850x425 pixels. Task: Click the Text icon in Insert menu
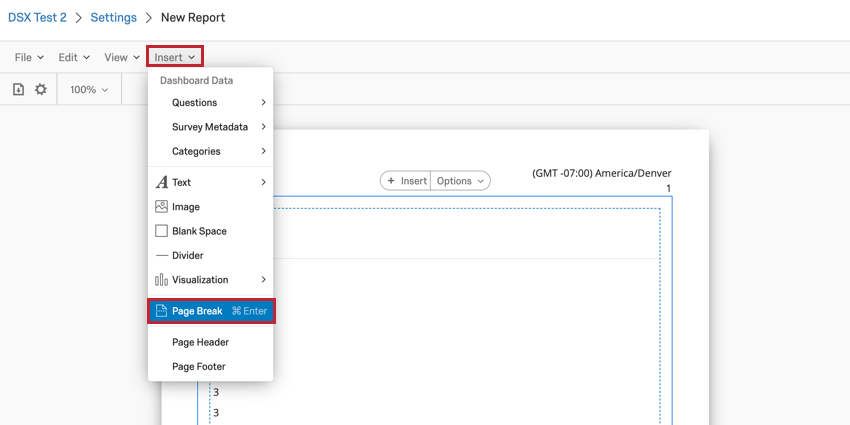162,183
